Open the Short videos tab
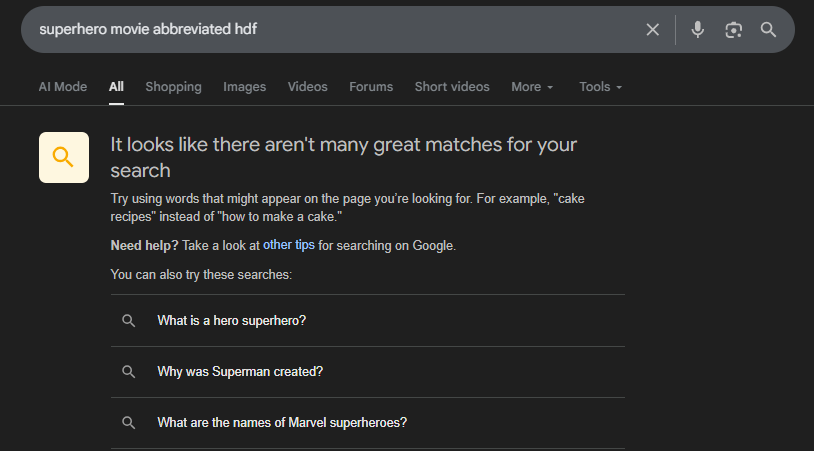This screenshot has height=451, width=814. (452, 87)
